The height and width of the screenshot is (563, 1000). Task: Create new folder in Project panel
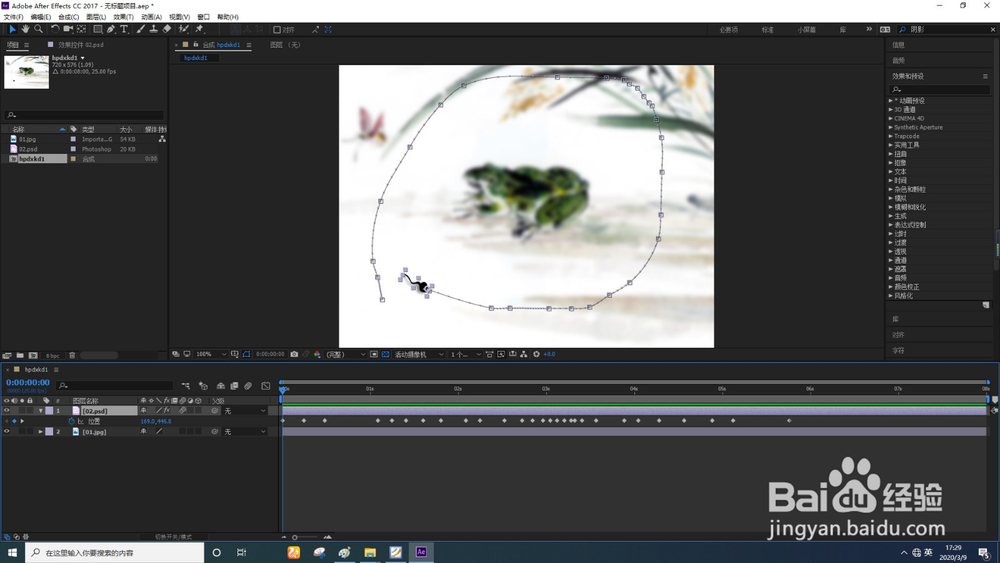click(20, 355)
